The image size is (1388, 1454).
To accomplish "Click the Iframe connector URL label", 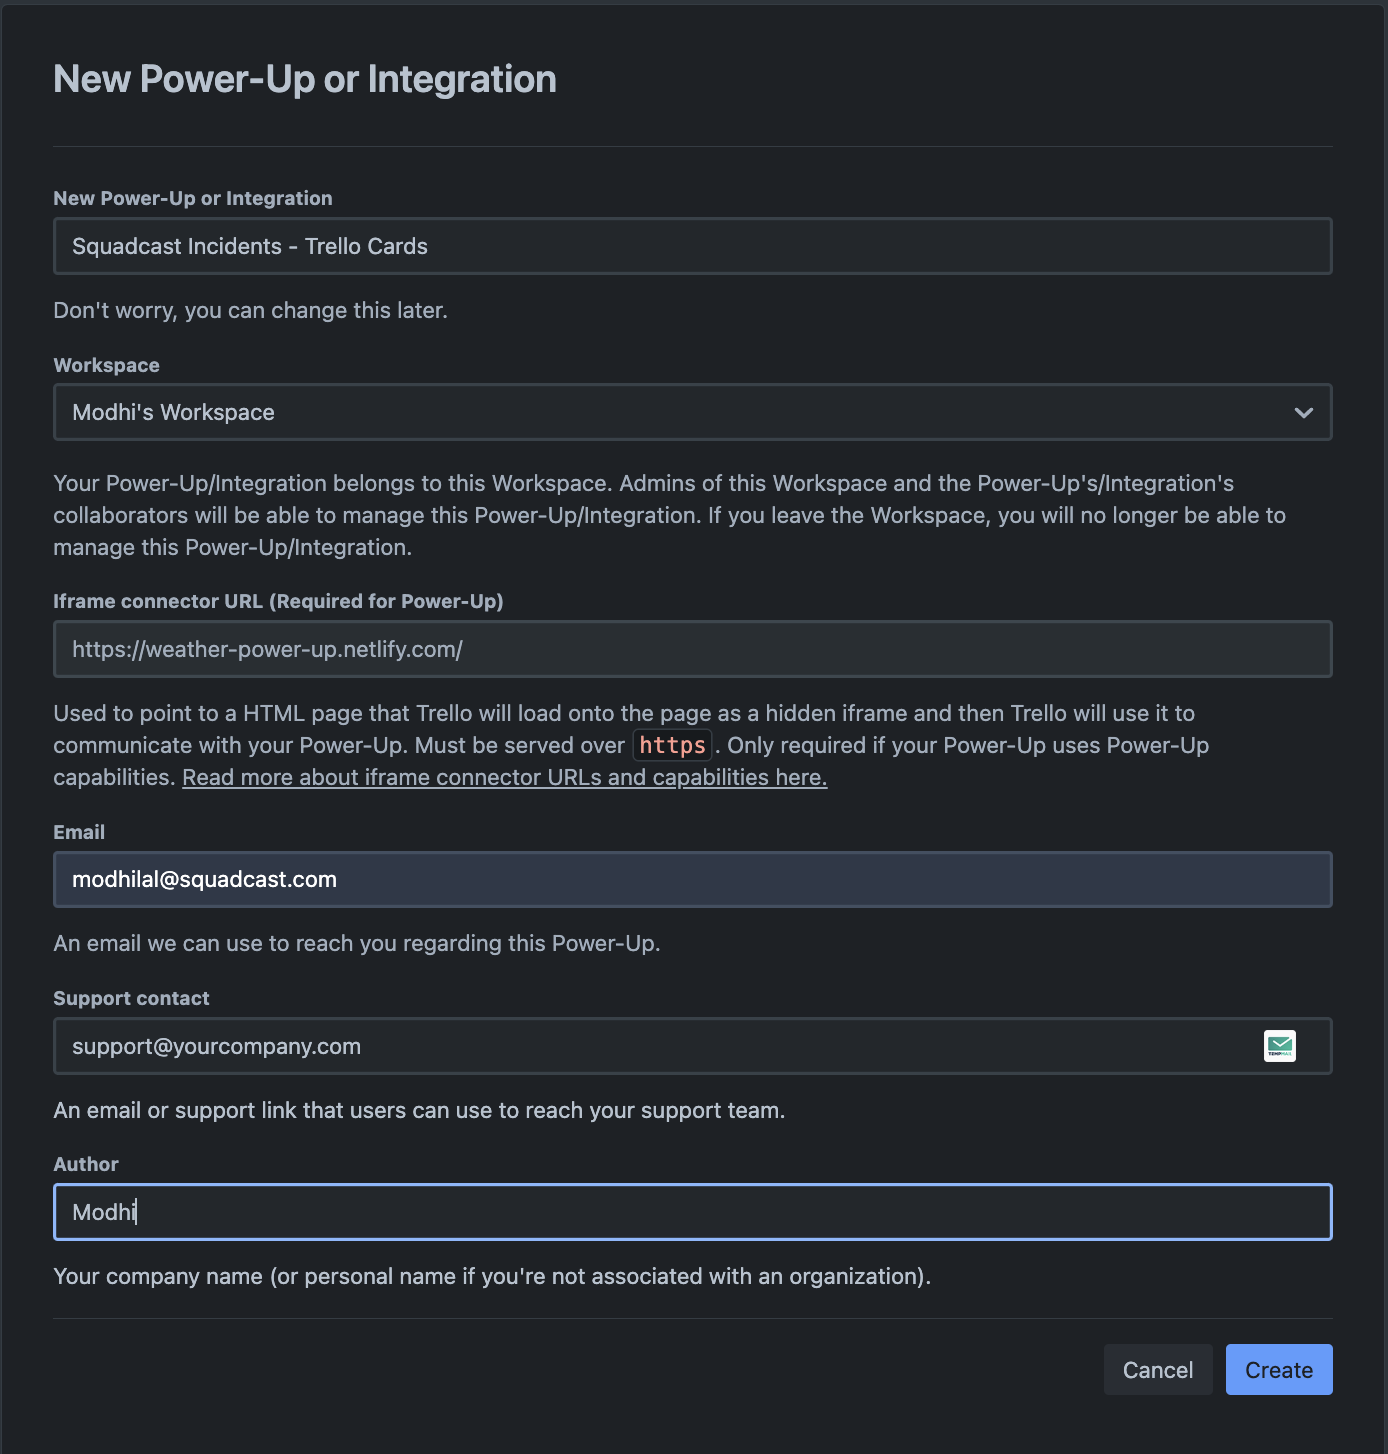I will click(x=278, y=601).
